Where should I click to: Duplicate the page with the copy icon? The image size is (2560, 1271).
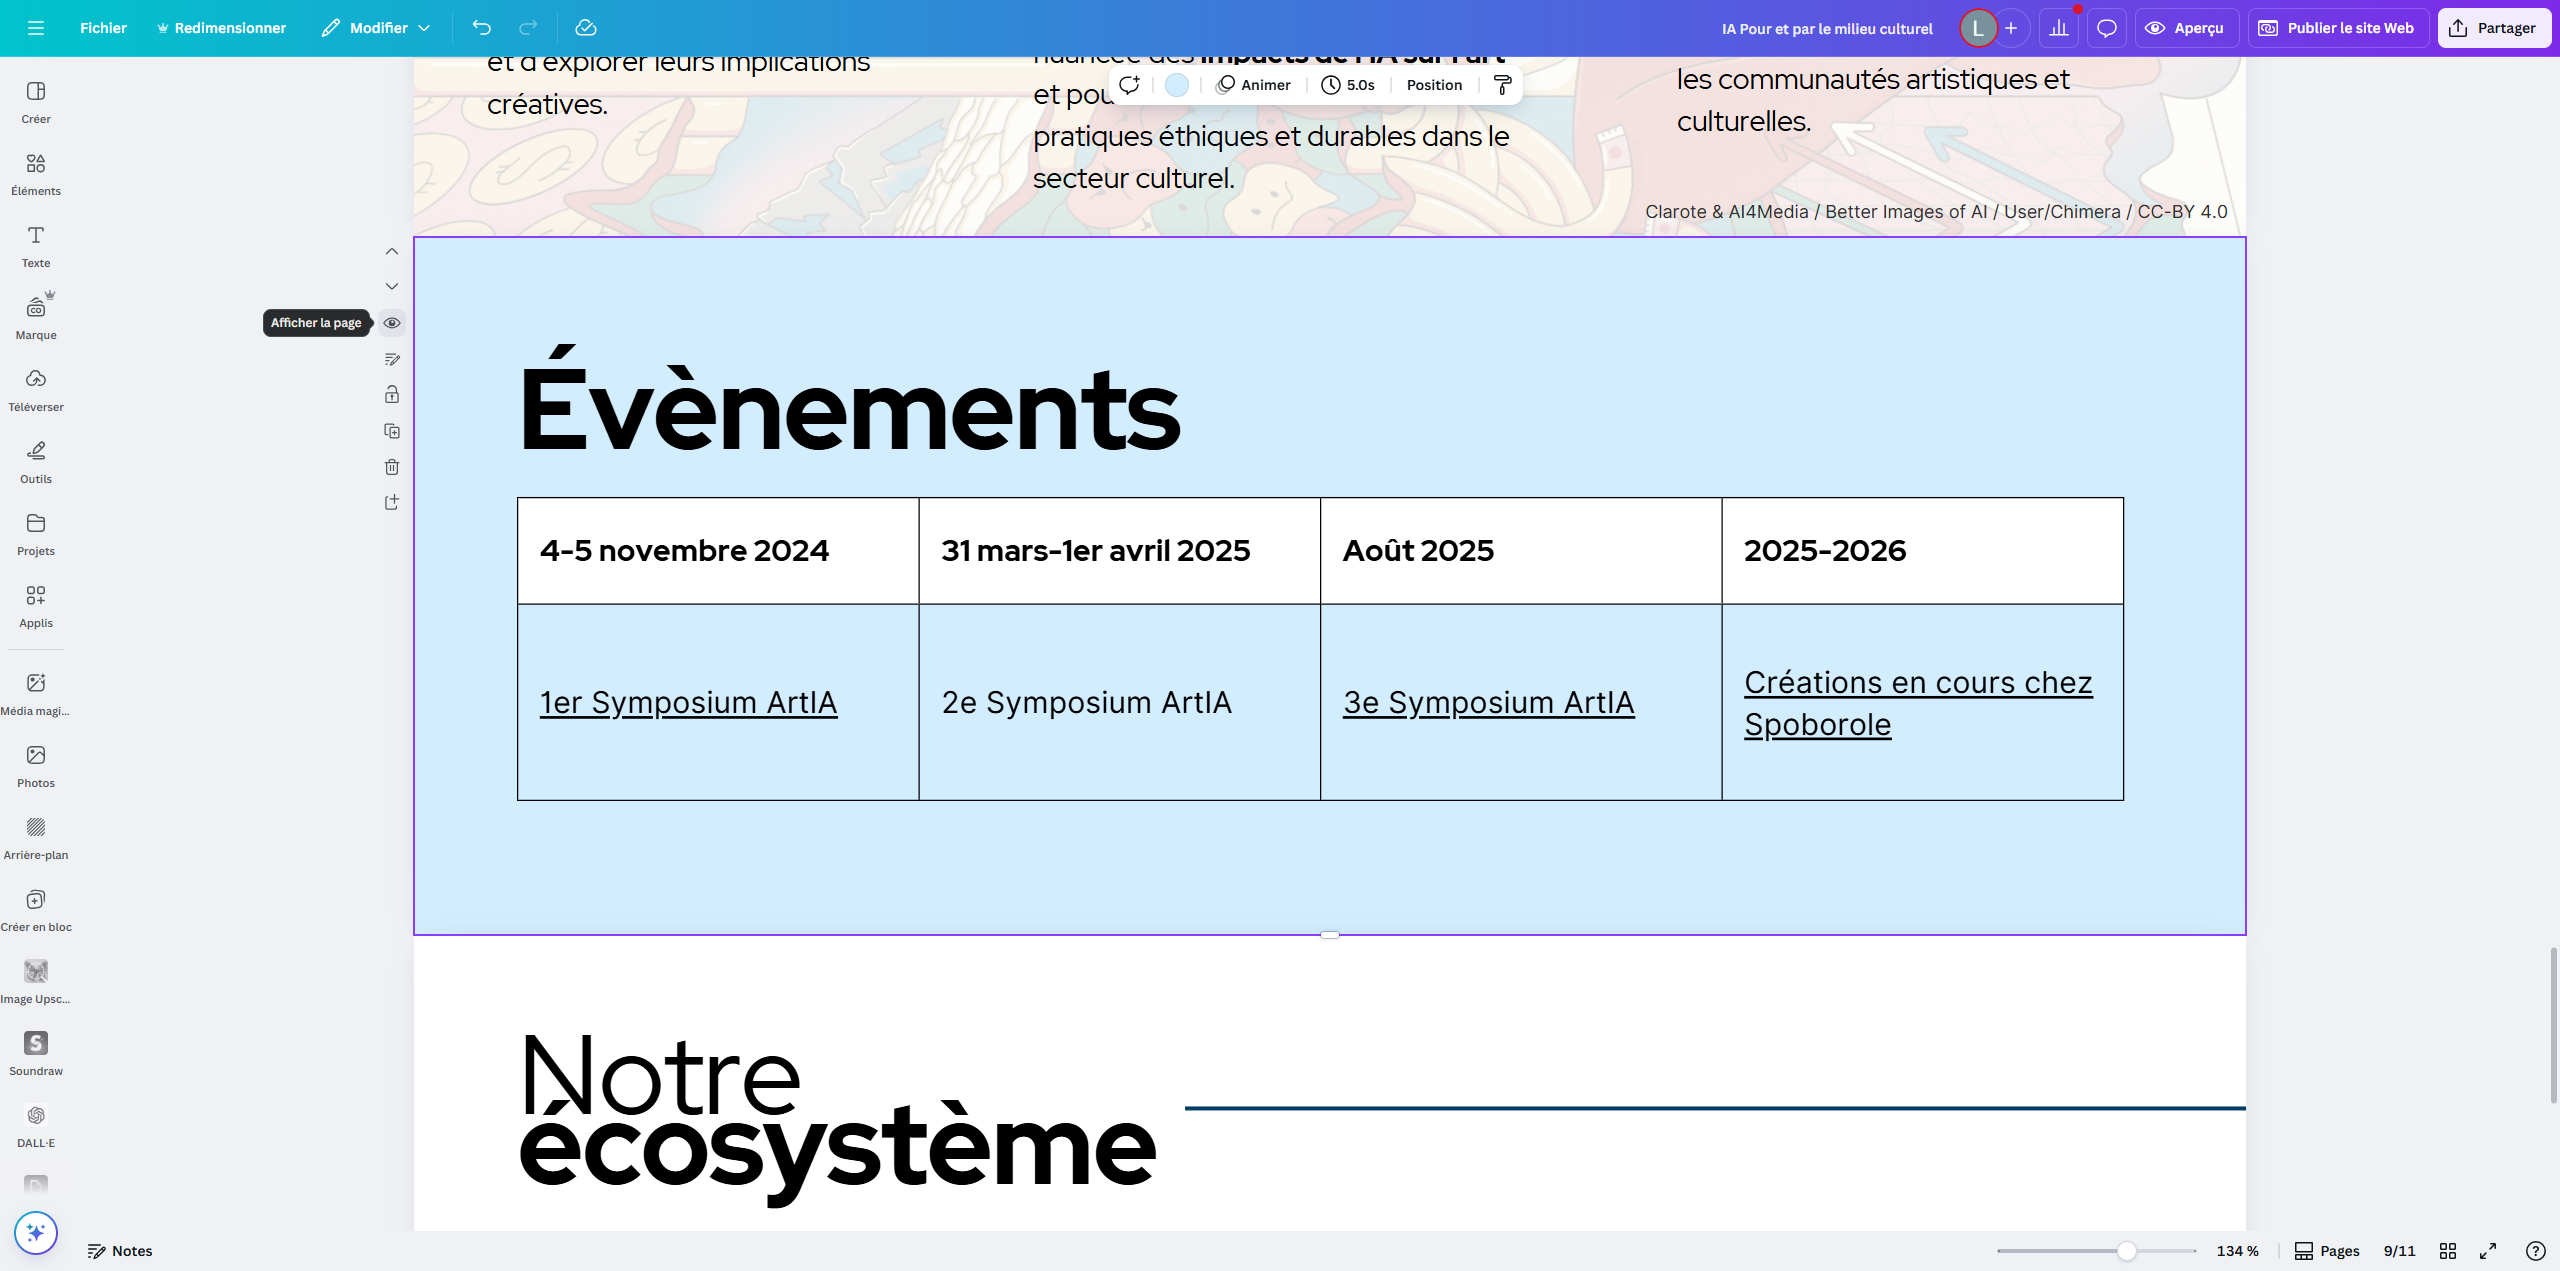click(391, 431)
